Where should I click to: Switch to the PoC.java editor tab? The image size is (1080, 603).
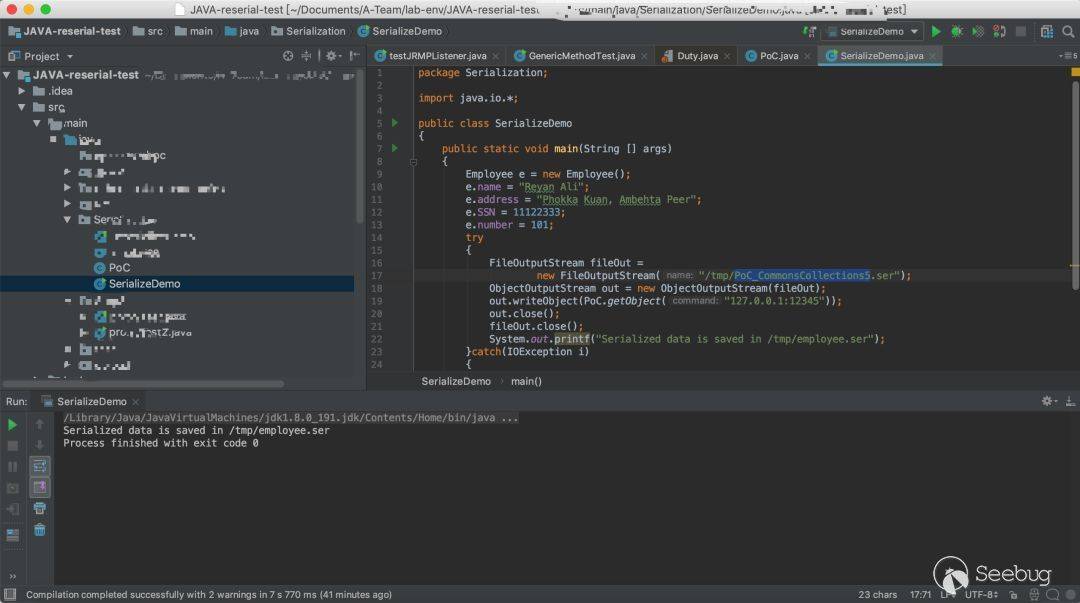pos(778,56)
